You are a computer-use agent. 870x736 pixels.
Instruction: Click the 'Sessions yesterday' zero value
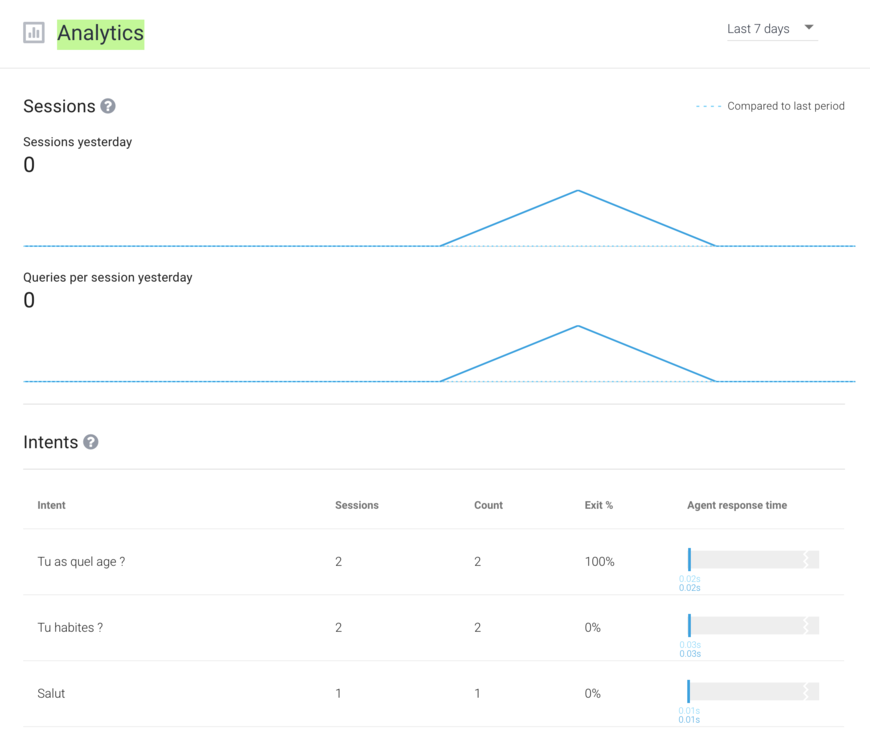pyautogui.click(x=28, y=164)
